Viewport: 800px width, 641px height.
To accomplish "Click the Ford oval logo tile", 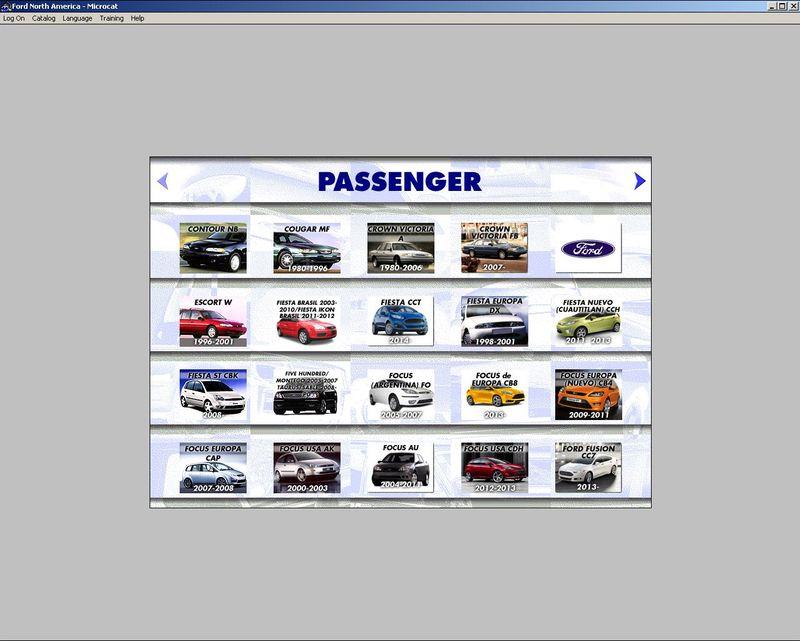I will pyautogui.click(x=588, y=248).
